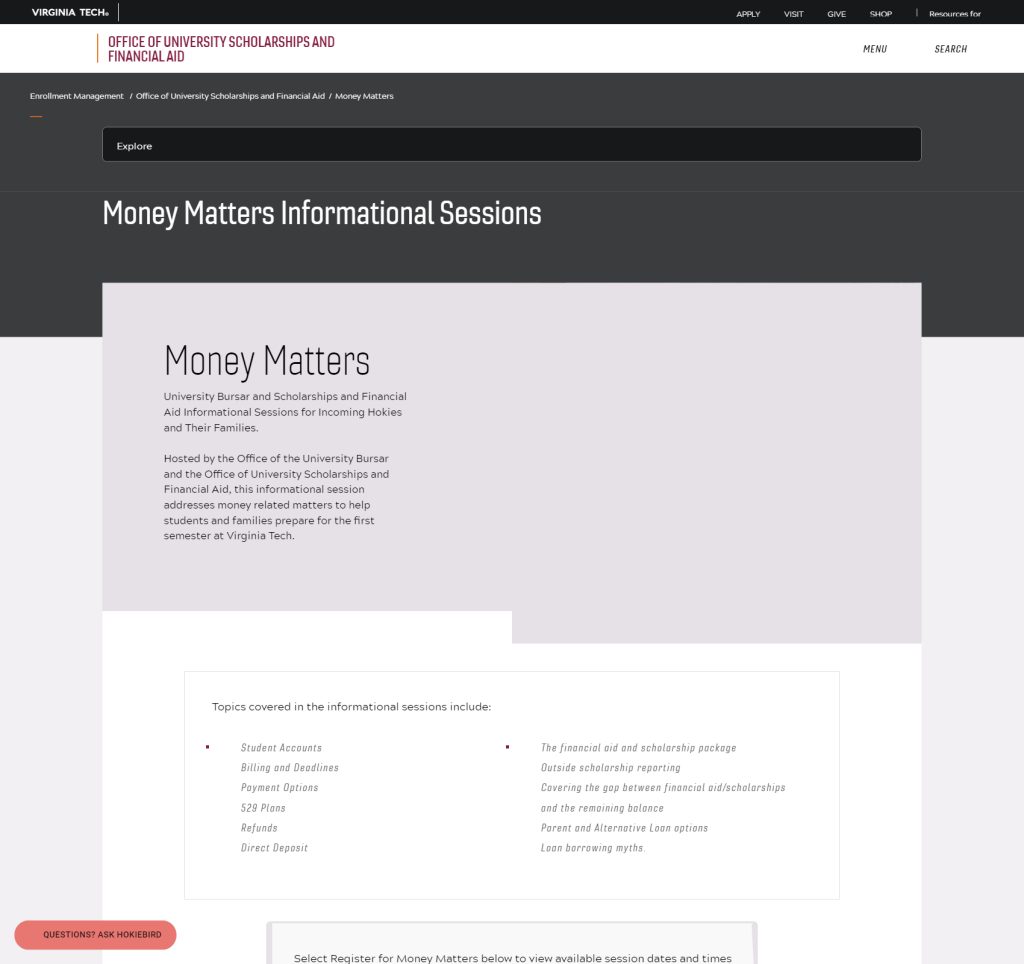This screenshot has width=1024, height=964.
Task: Click 'Parent and Alternative Loan options'
Action: pyautogui.click(x=624, y=827)
